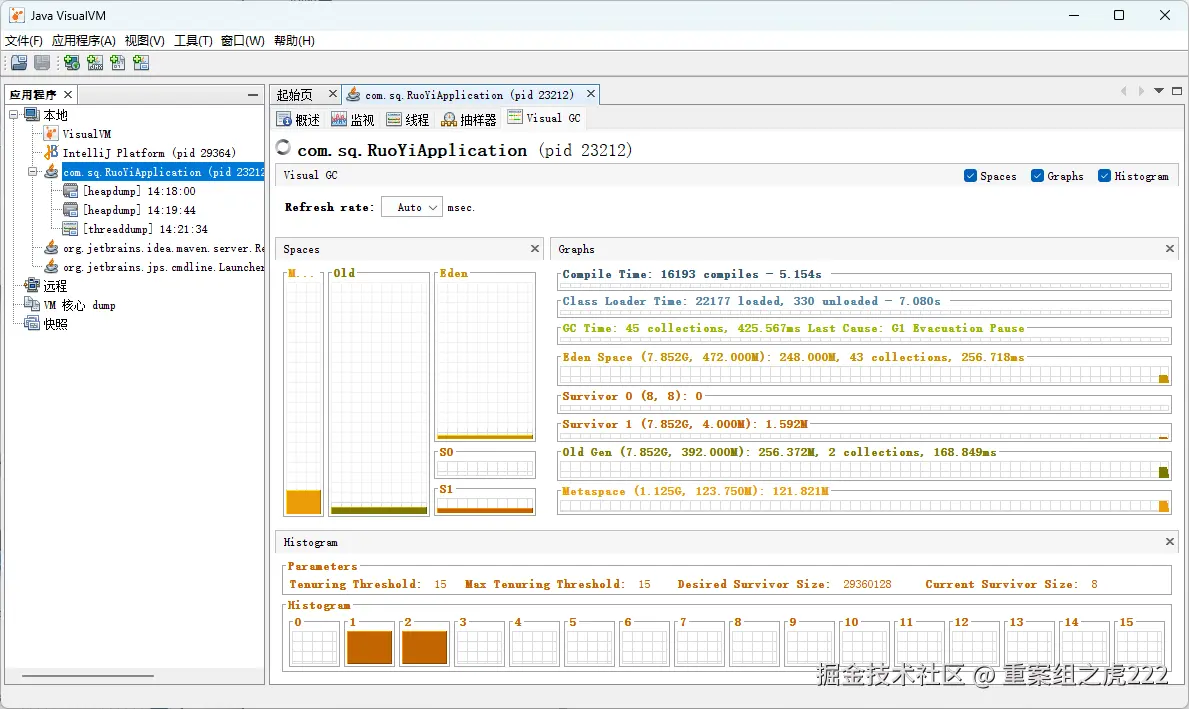
Task: Close the 应用程序 panel tab
Action: 67,95
